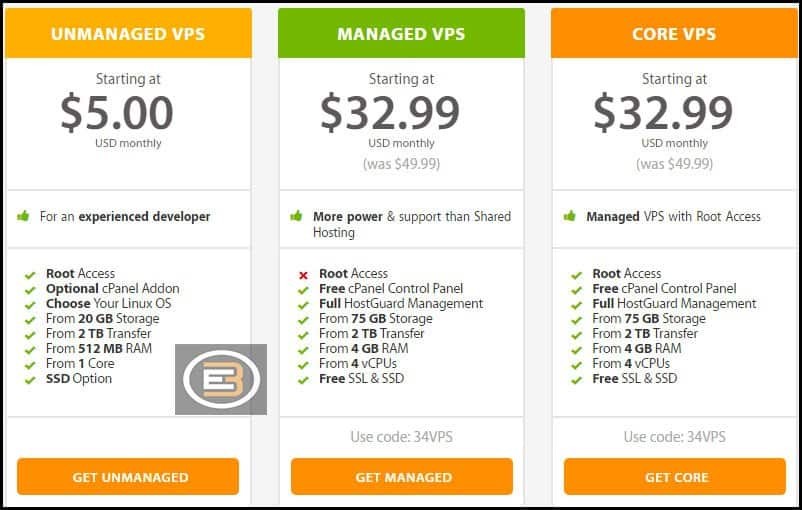802x510 pixels.
Task: Click the checkmark beside Core VPS 'Root Access'
Action: tap(576, 275)
